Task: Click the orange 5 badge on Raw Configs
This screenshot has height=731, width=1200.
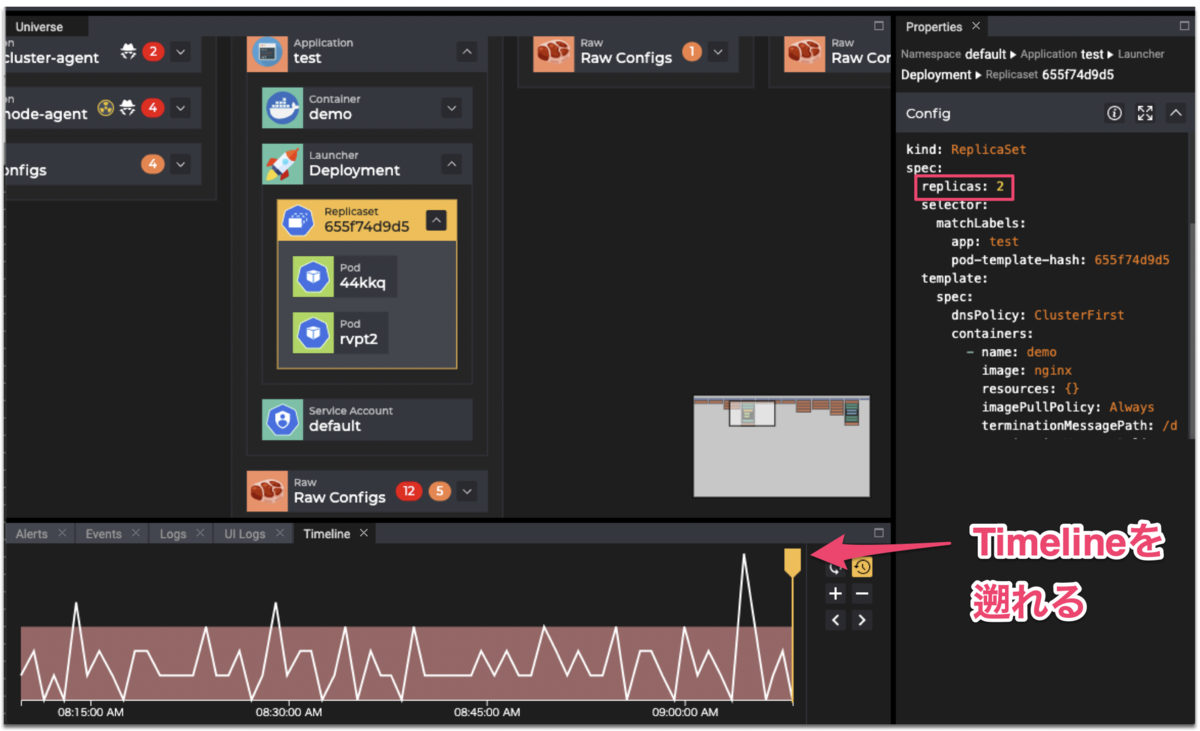Action: (x=439, y=491)
